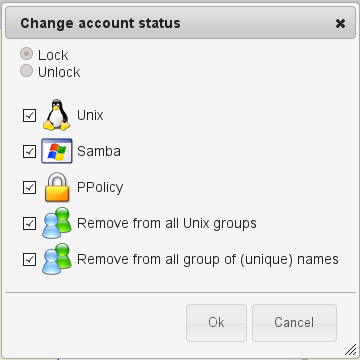Click the PPolicy golden padlock icon
360x360 pixels.
[x=57, y=187]
